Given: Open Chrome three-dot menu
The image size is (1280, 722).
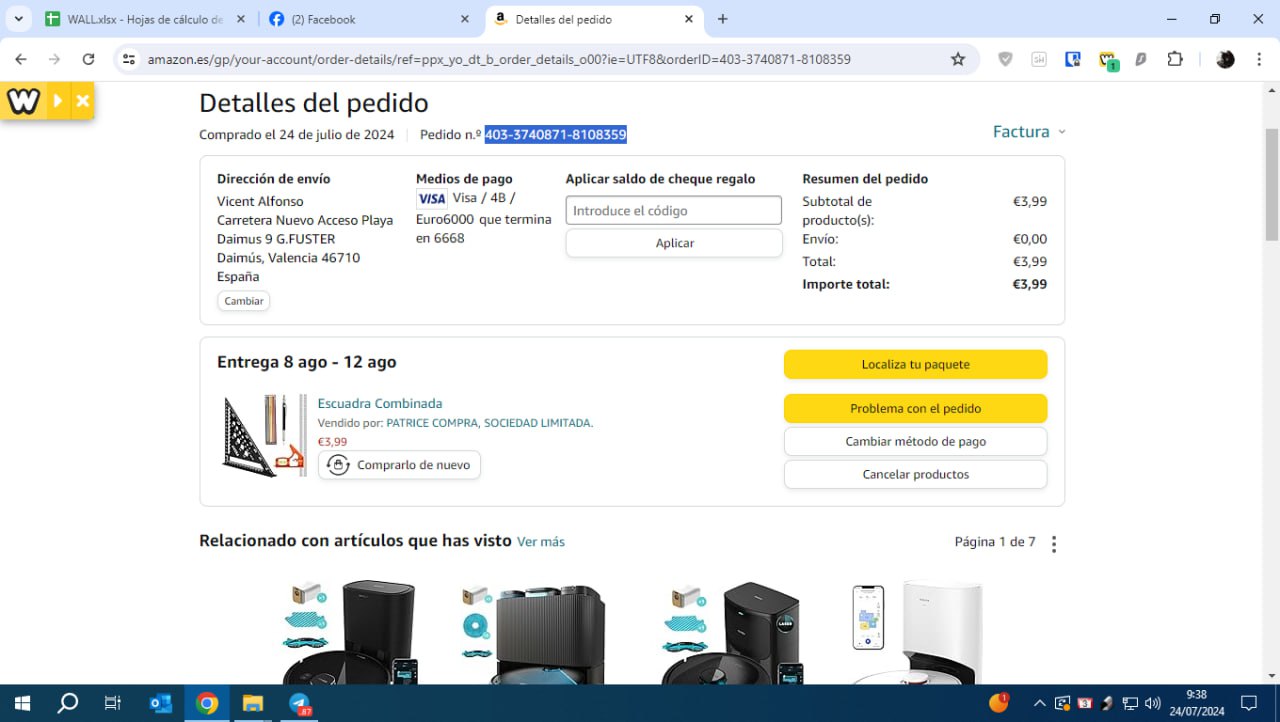Looking at the screenshot, I should coord(1259,59).
